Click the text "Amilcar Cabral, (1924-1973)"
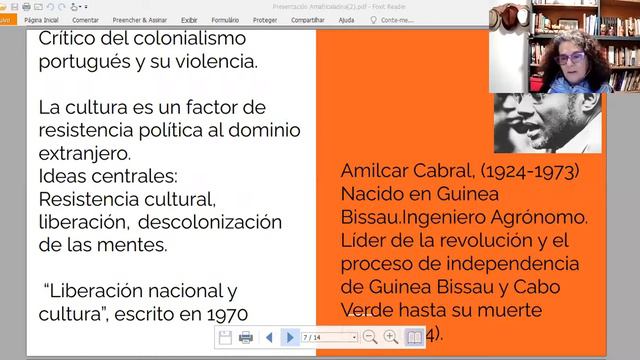 460,171
